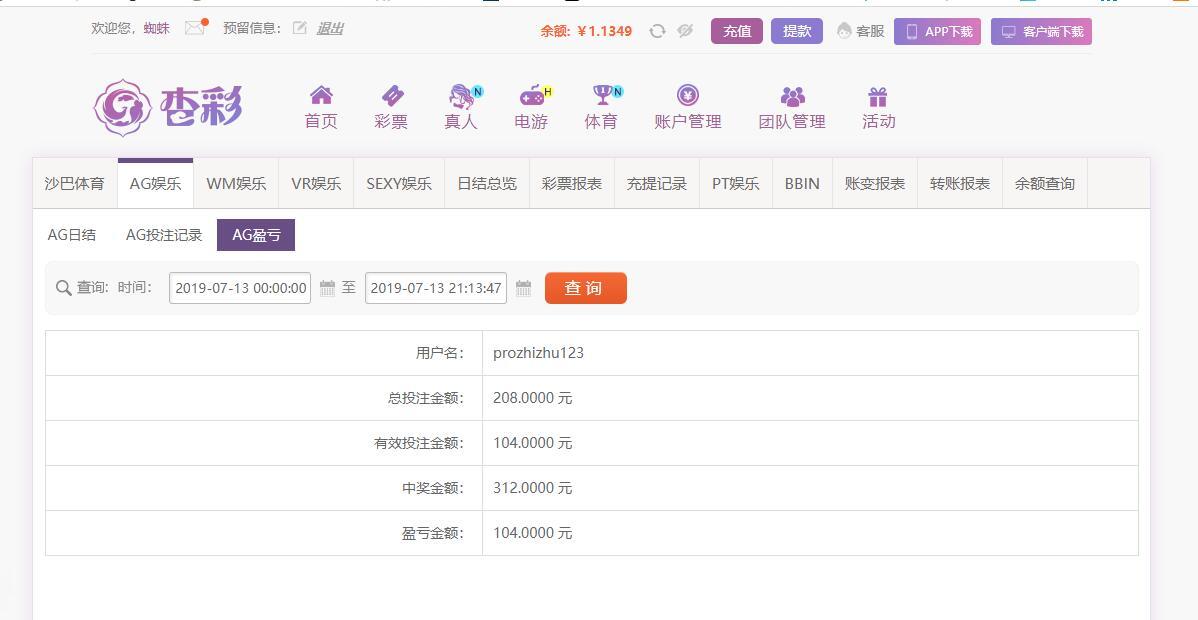Open the mail envelope messages icon
The width and height of the screenshot is (1198, 620).
coord(195,28)
